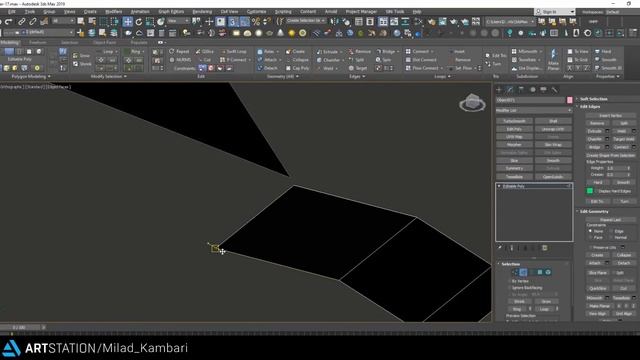Expand the Polygon Modeling ribbon panel
The height and width of the screenshot is (360, 640).
coord(31,76)
